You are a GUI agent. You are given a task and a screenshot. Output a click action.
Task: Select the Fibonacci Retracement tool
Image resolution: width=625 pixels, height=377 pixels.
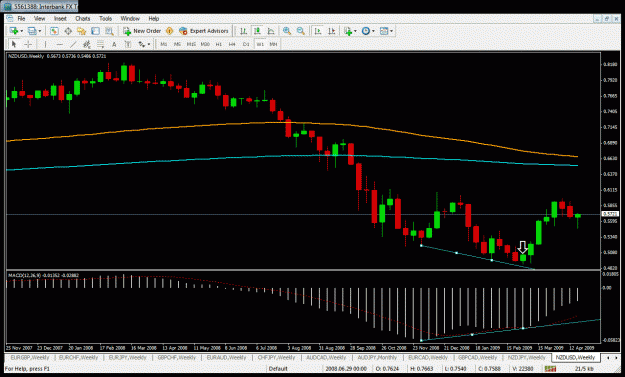[x=100, y=44]
